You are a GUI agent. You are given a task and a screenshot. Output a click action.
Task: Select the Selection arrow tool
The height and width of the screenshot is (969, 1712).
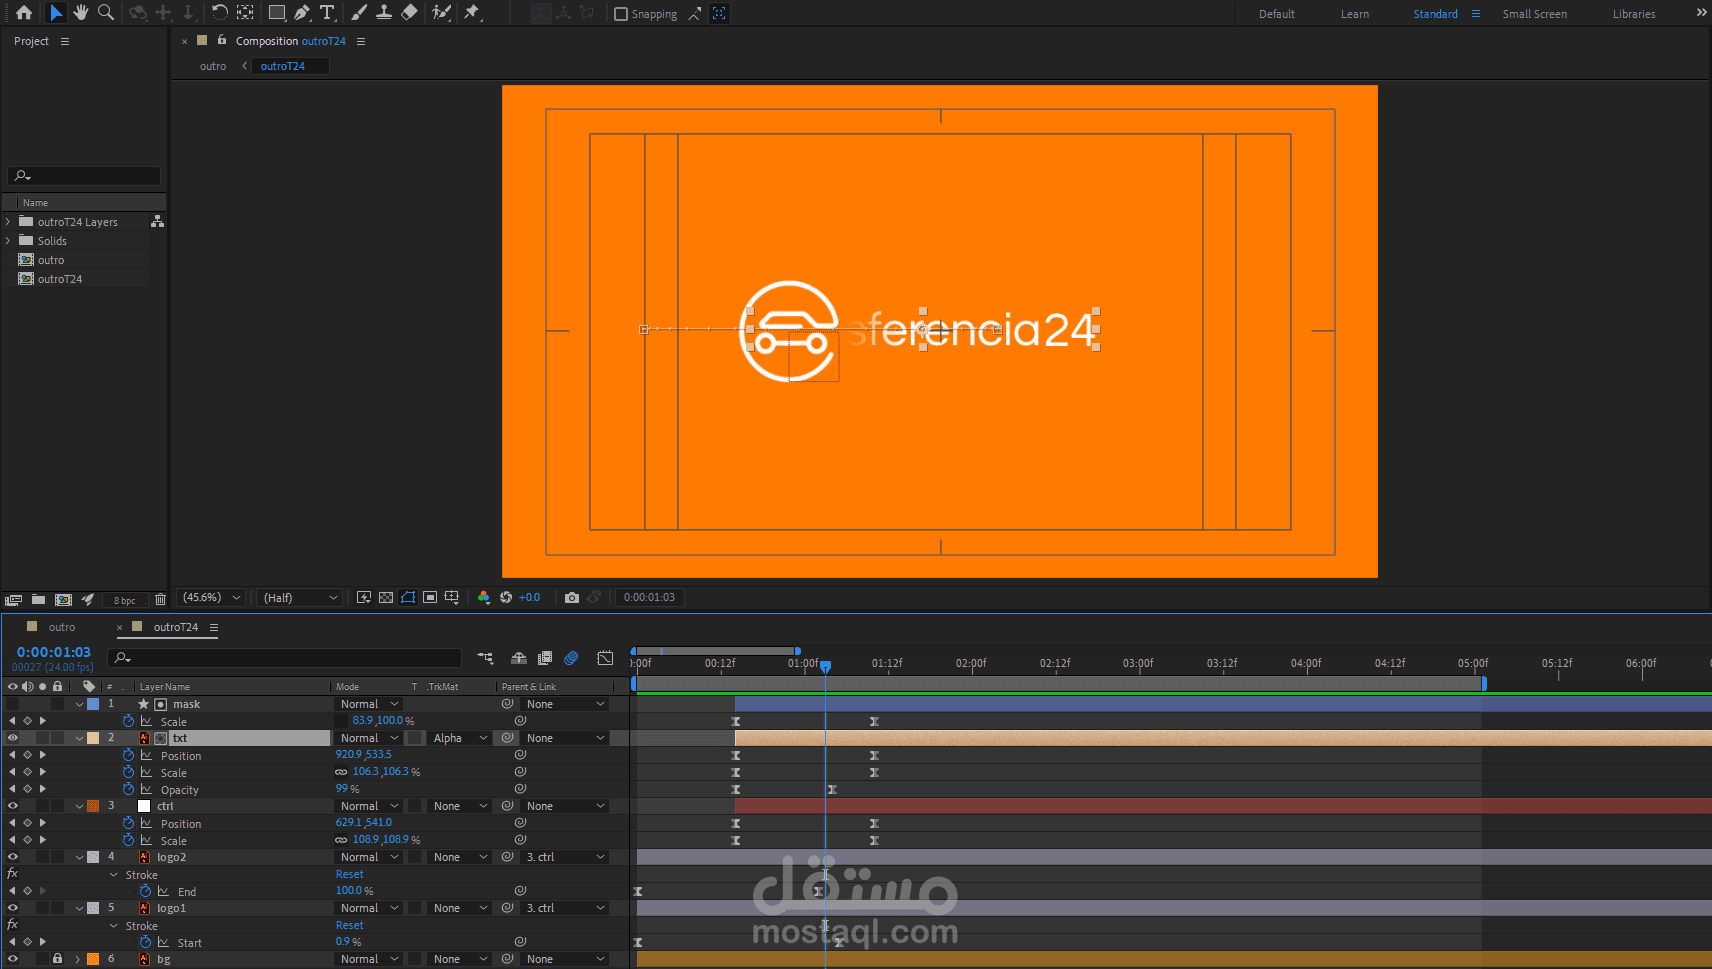(56, 13)
